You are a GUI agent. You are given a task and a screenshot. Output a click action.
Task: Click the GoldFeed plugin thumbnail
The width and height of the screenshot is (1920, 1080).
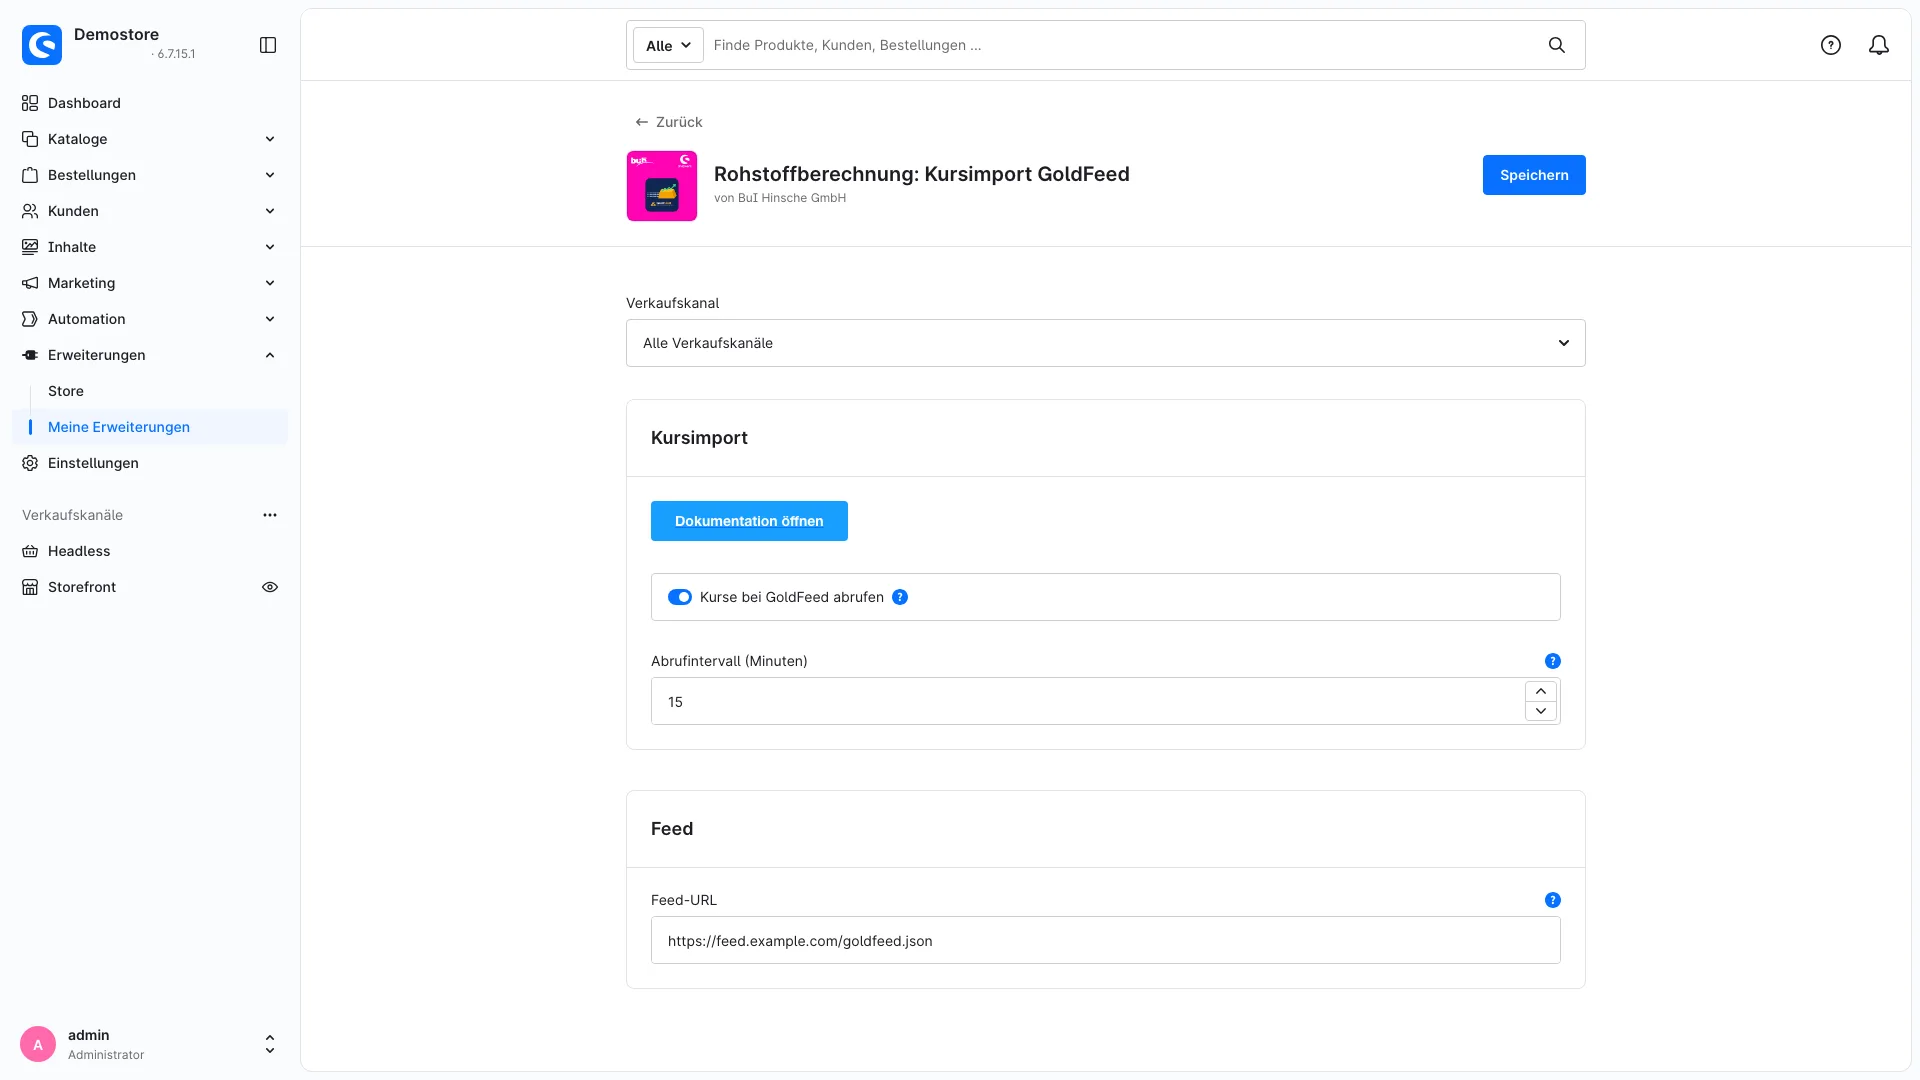[x=662, y=186]
